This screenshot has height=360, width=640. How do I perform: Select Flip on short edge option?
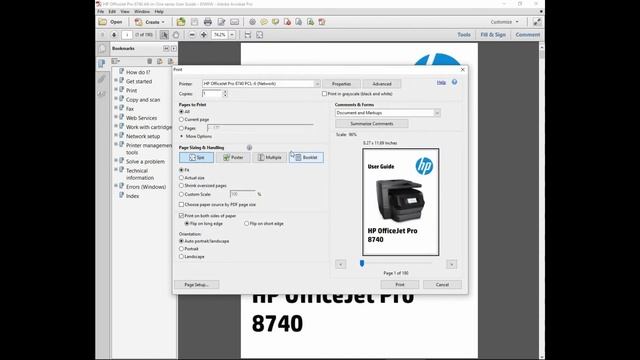(x=247, y=224)
